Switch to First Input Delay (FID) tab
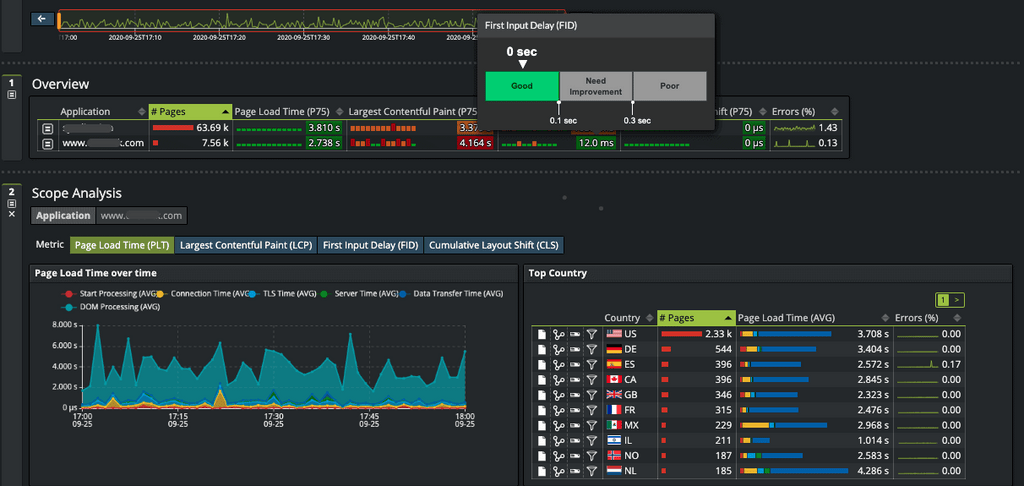This screenshot has height=486, width=1024. [x=371, y=246]
